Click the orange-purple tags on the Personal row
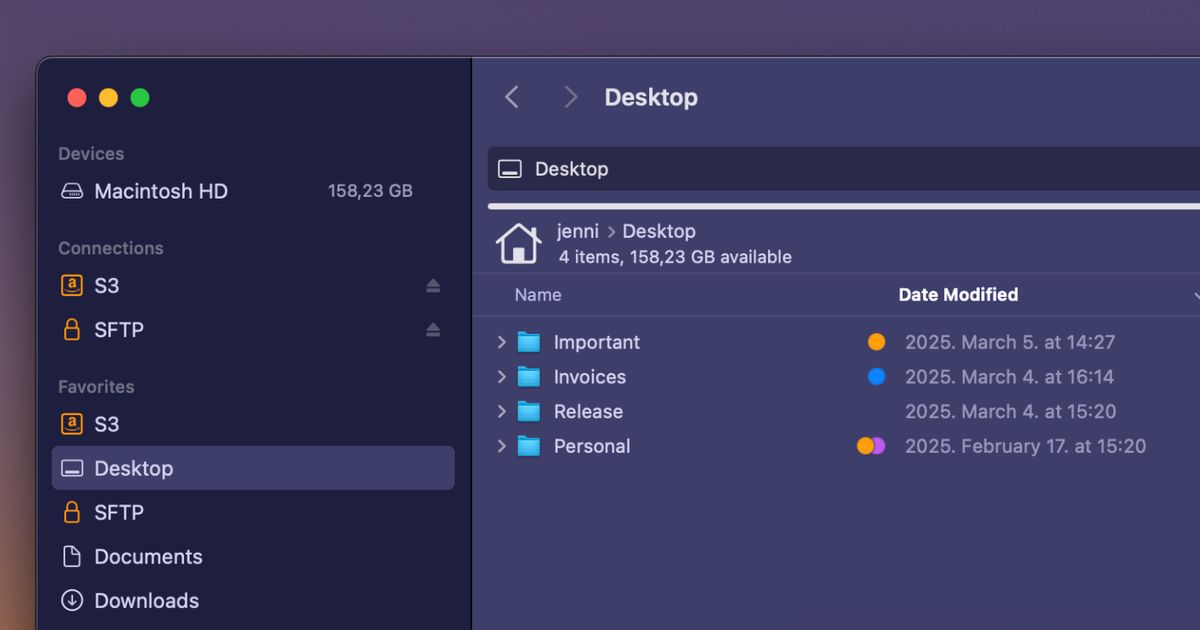 [871, 446]
